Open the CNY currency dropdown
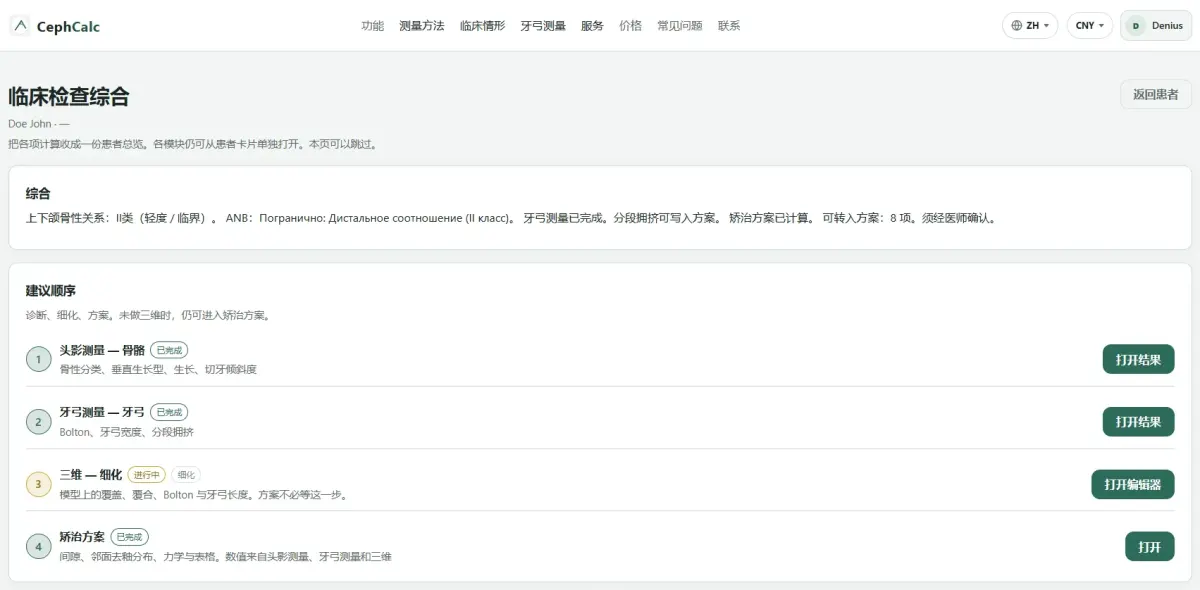The width and height of the screenshot is (1200, 590). (1090, 26)
